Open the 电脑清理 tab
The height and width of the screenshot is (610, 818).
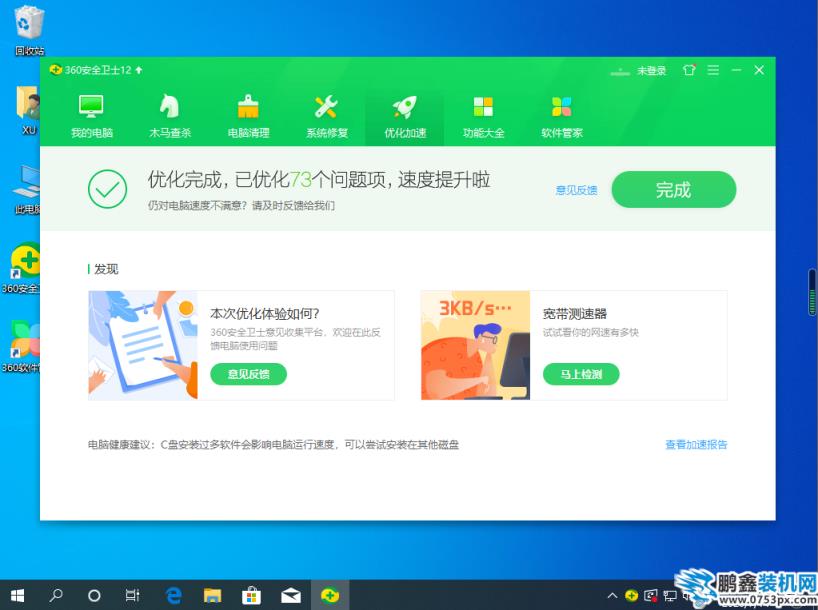coord(248,117)
